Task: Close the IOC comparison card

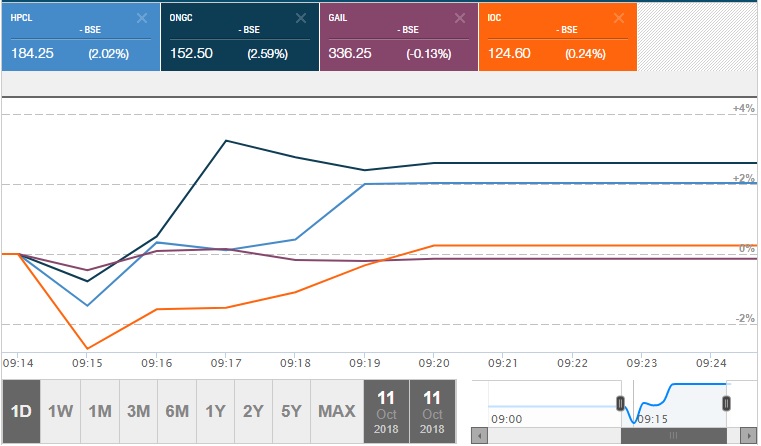Action: [x=620, y=18]
